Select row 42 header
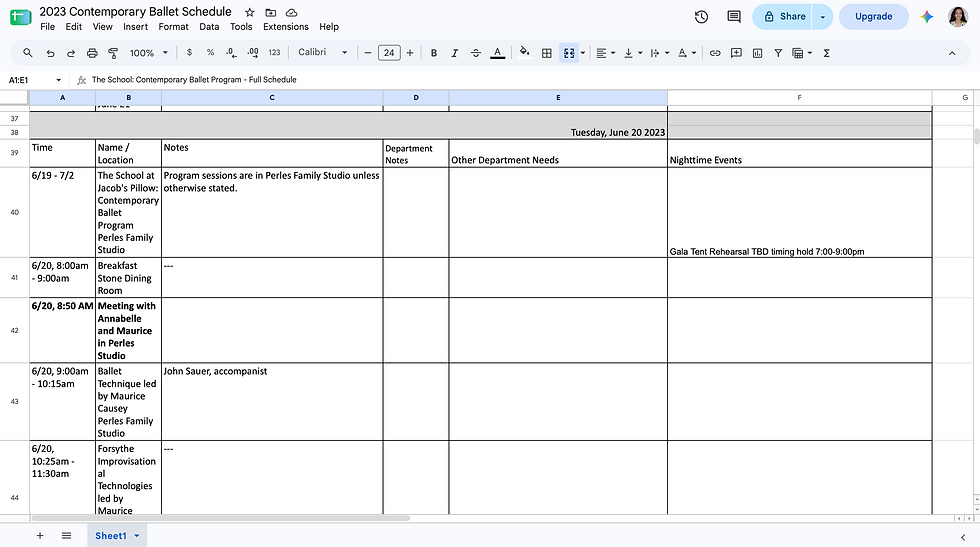The height and width of the screenshot is (547, 980). (14, 331)
